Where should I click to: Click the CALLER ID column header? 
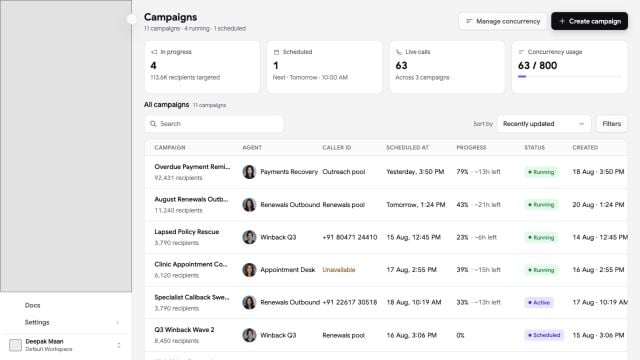(337, 147)
